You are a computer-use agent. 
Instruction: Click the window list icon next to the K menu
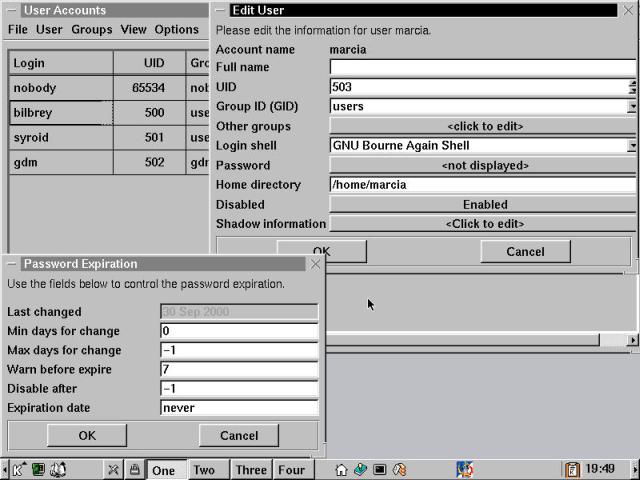pos(38,469)
